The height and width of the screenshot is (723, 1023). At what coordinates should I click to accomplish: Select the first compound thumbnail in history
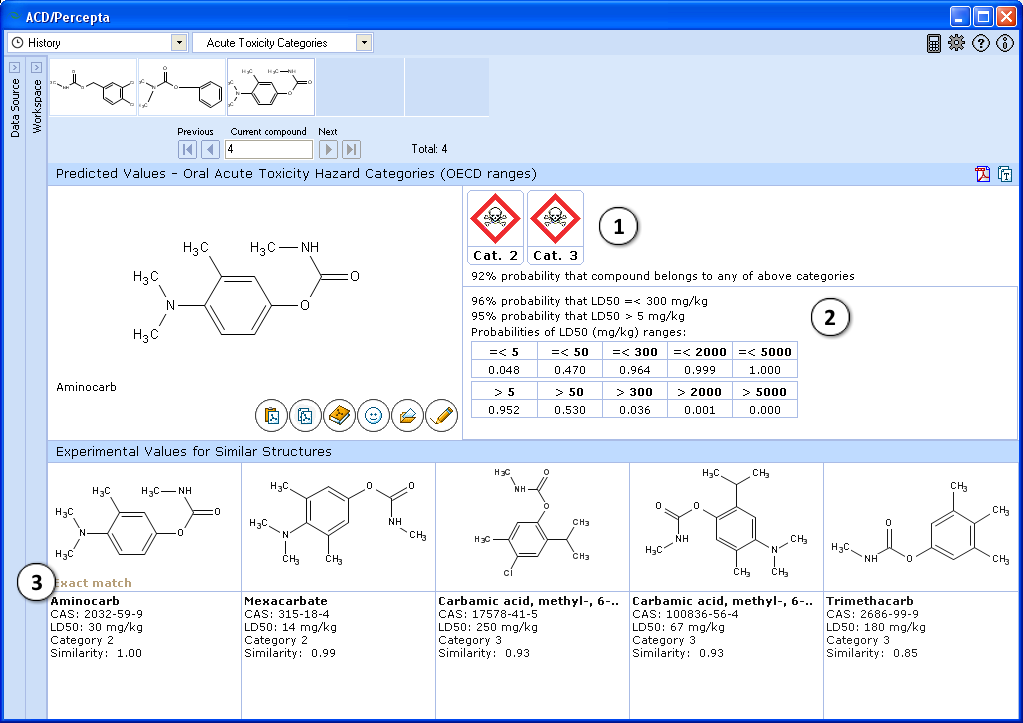click(93, 87)
